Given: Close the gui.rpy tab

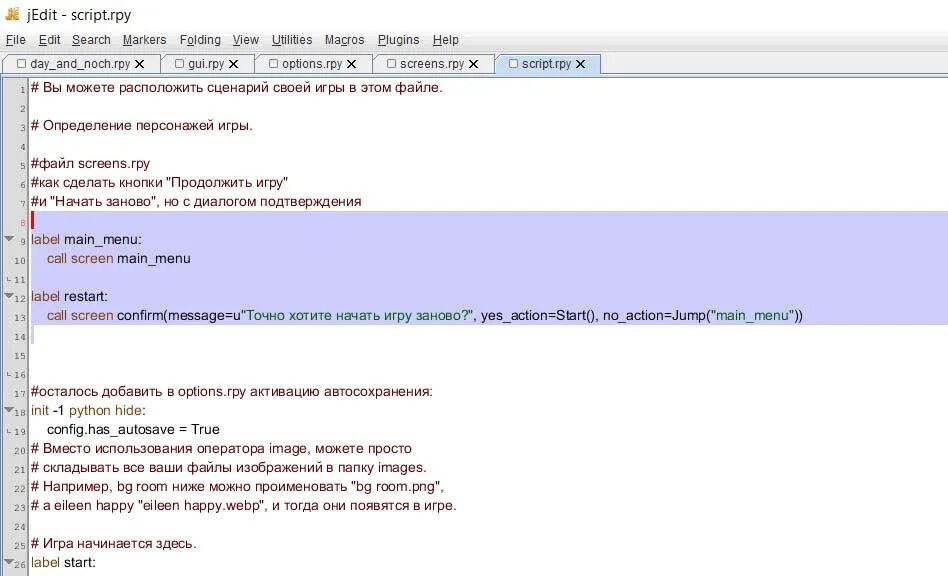Looking at the screenshot, I should [233, 64].
